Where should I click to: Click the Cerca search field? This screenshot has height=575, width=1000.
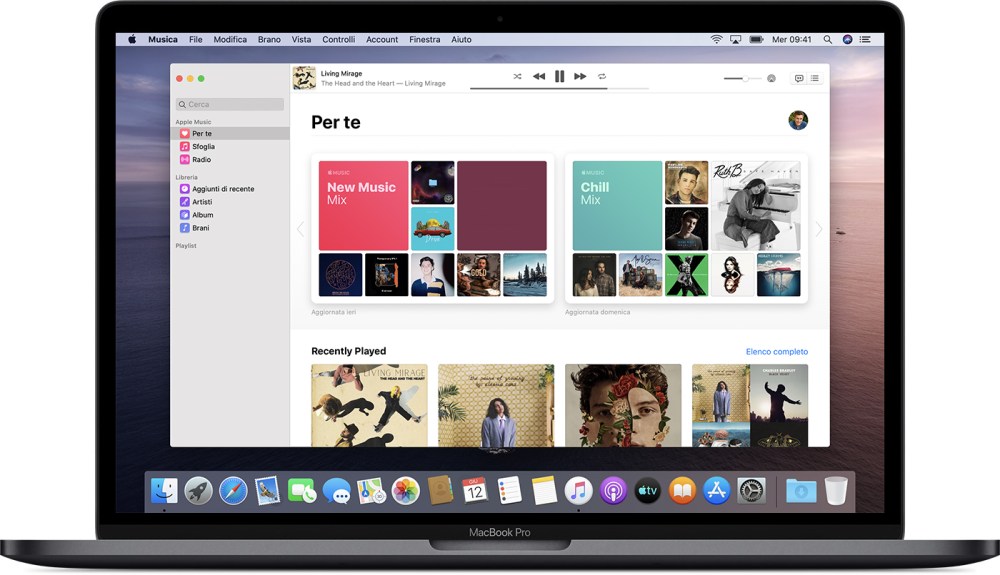230,104
